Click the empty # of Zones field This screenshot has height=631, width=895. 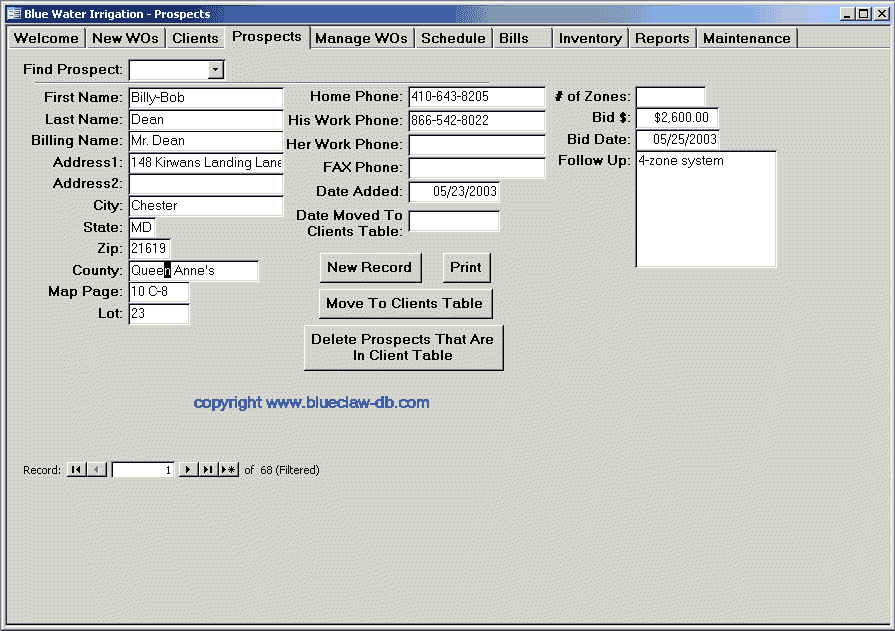(x=671, y=97)
